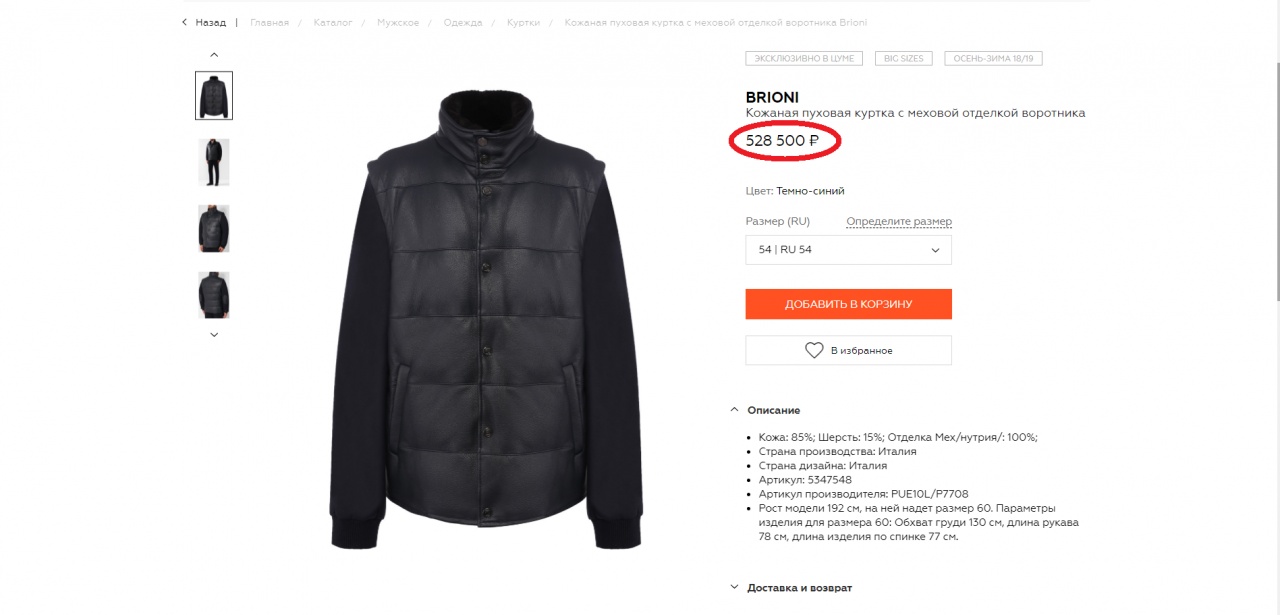Expand the Доставка и возврат section

click(735, 588)
